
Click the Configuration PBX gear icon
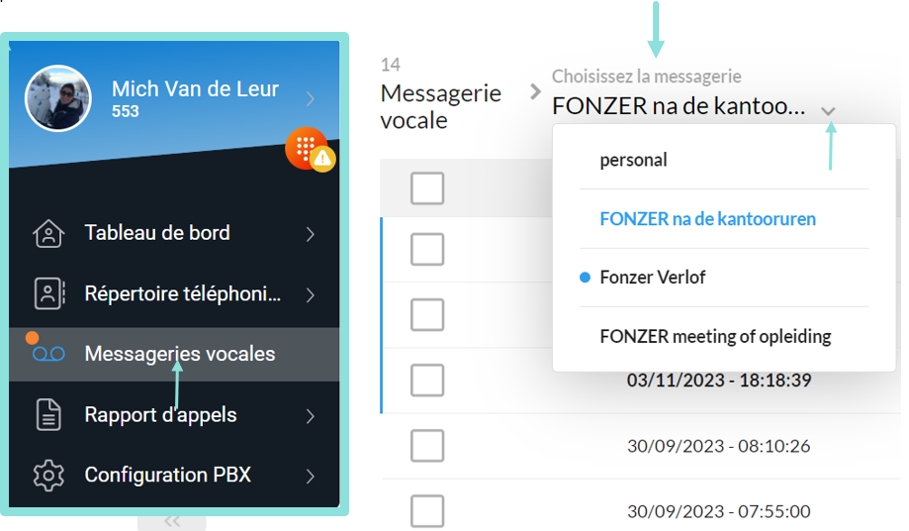[48, 475]
